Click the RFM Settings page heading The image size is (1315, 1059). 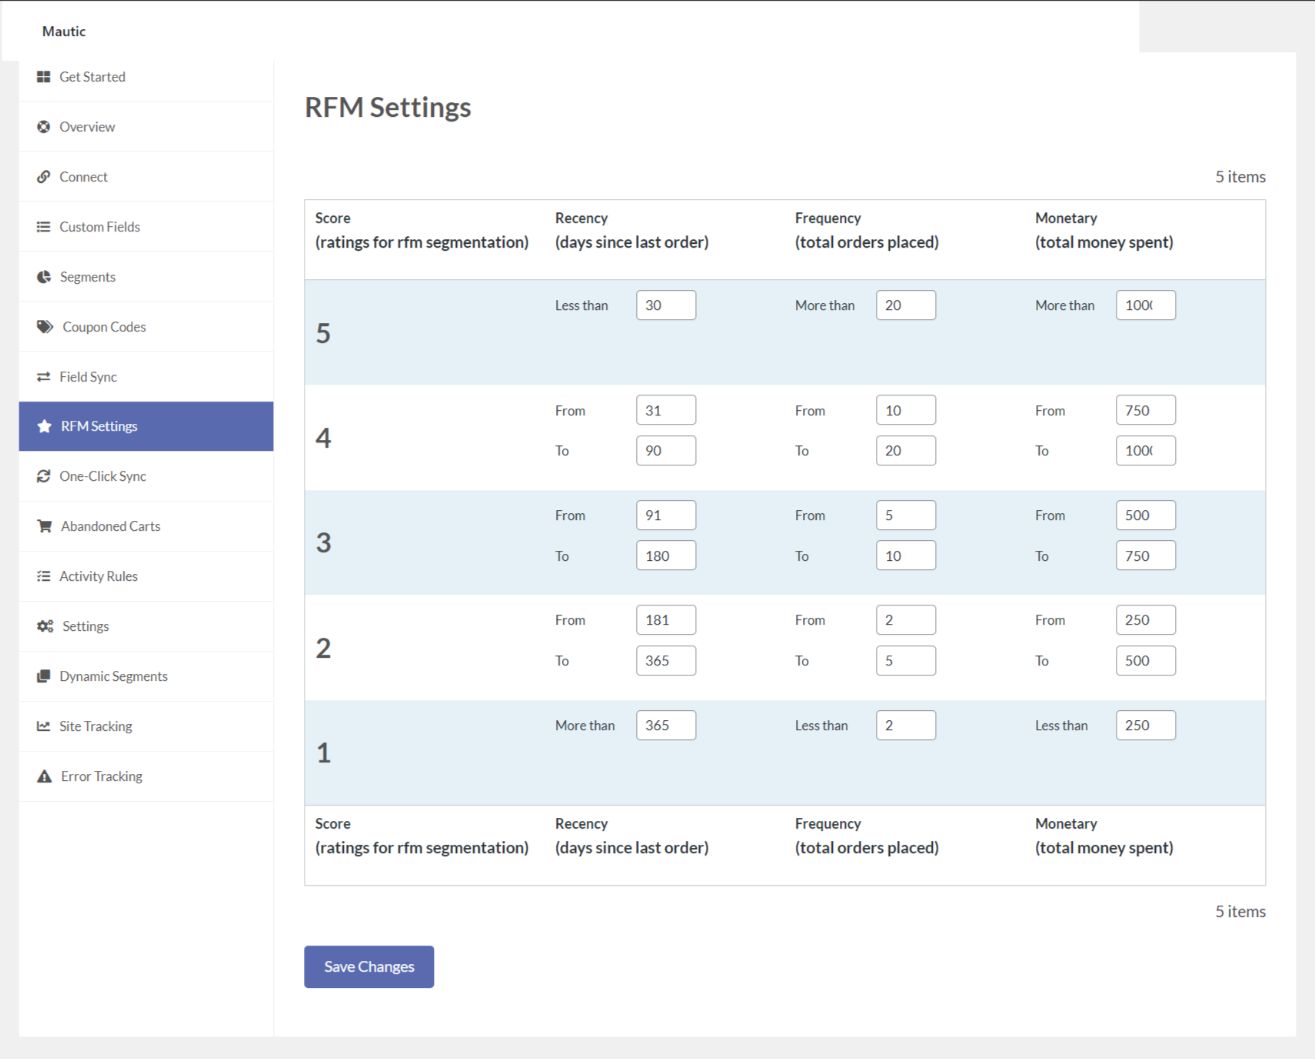(388, 107)
